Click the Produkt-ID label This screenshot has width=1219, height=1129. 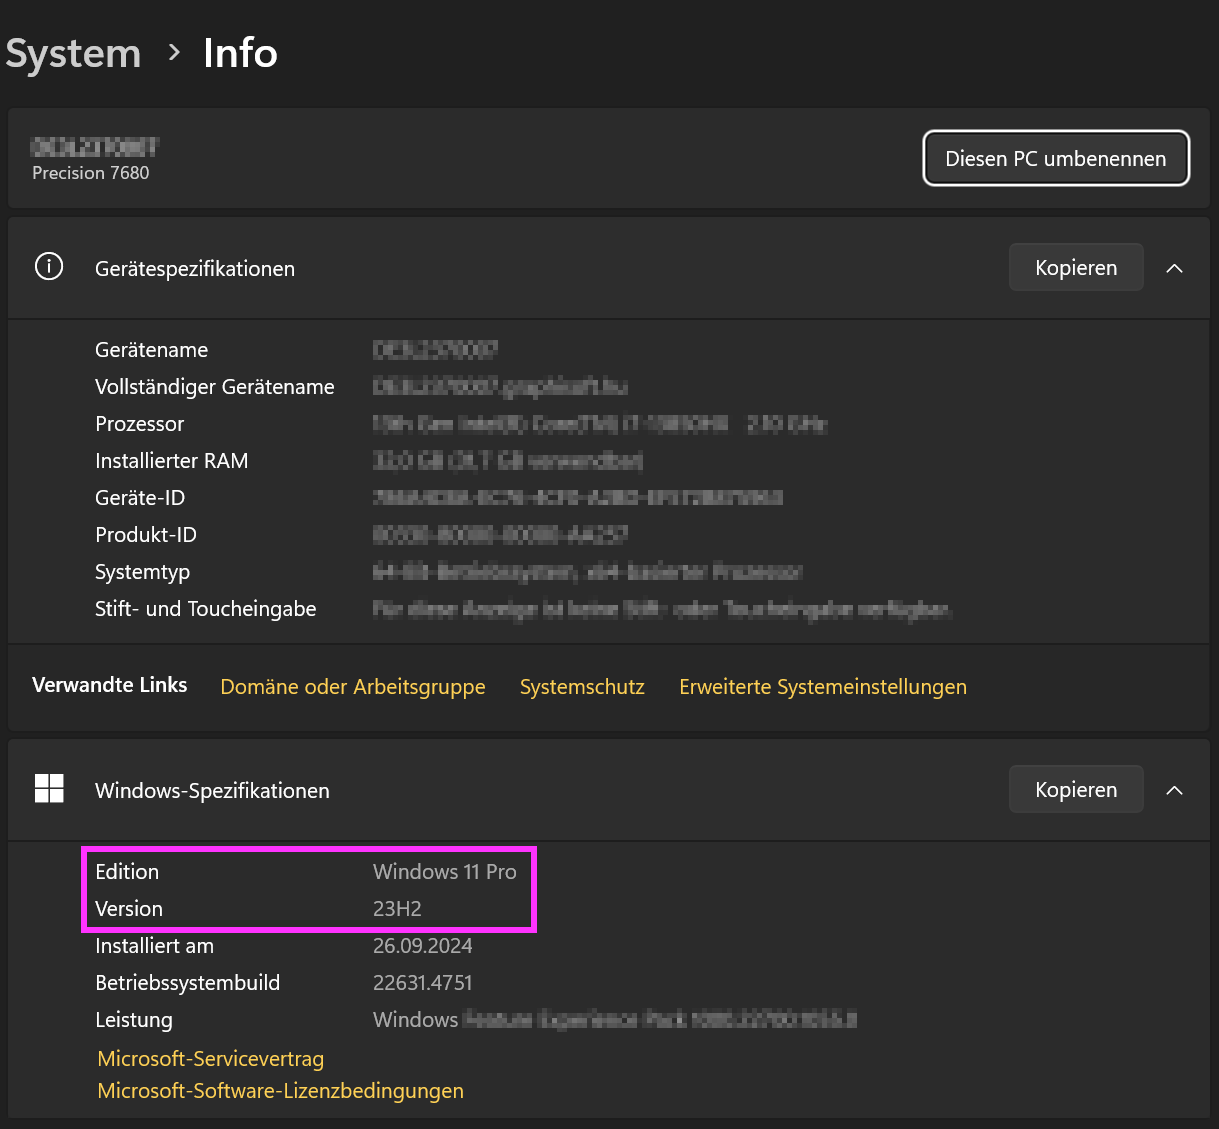click(x=146, y=535)
